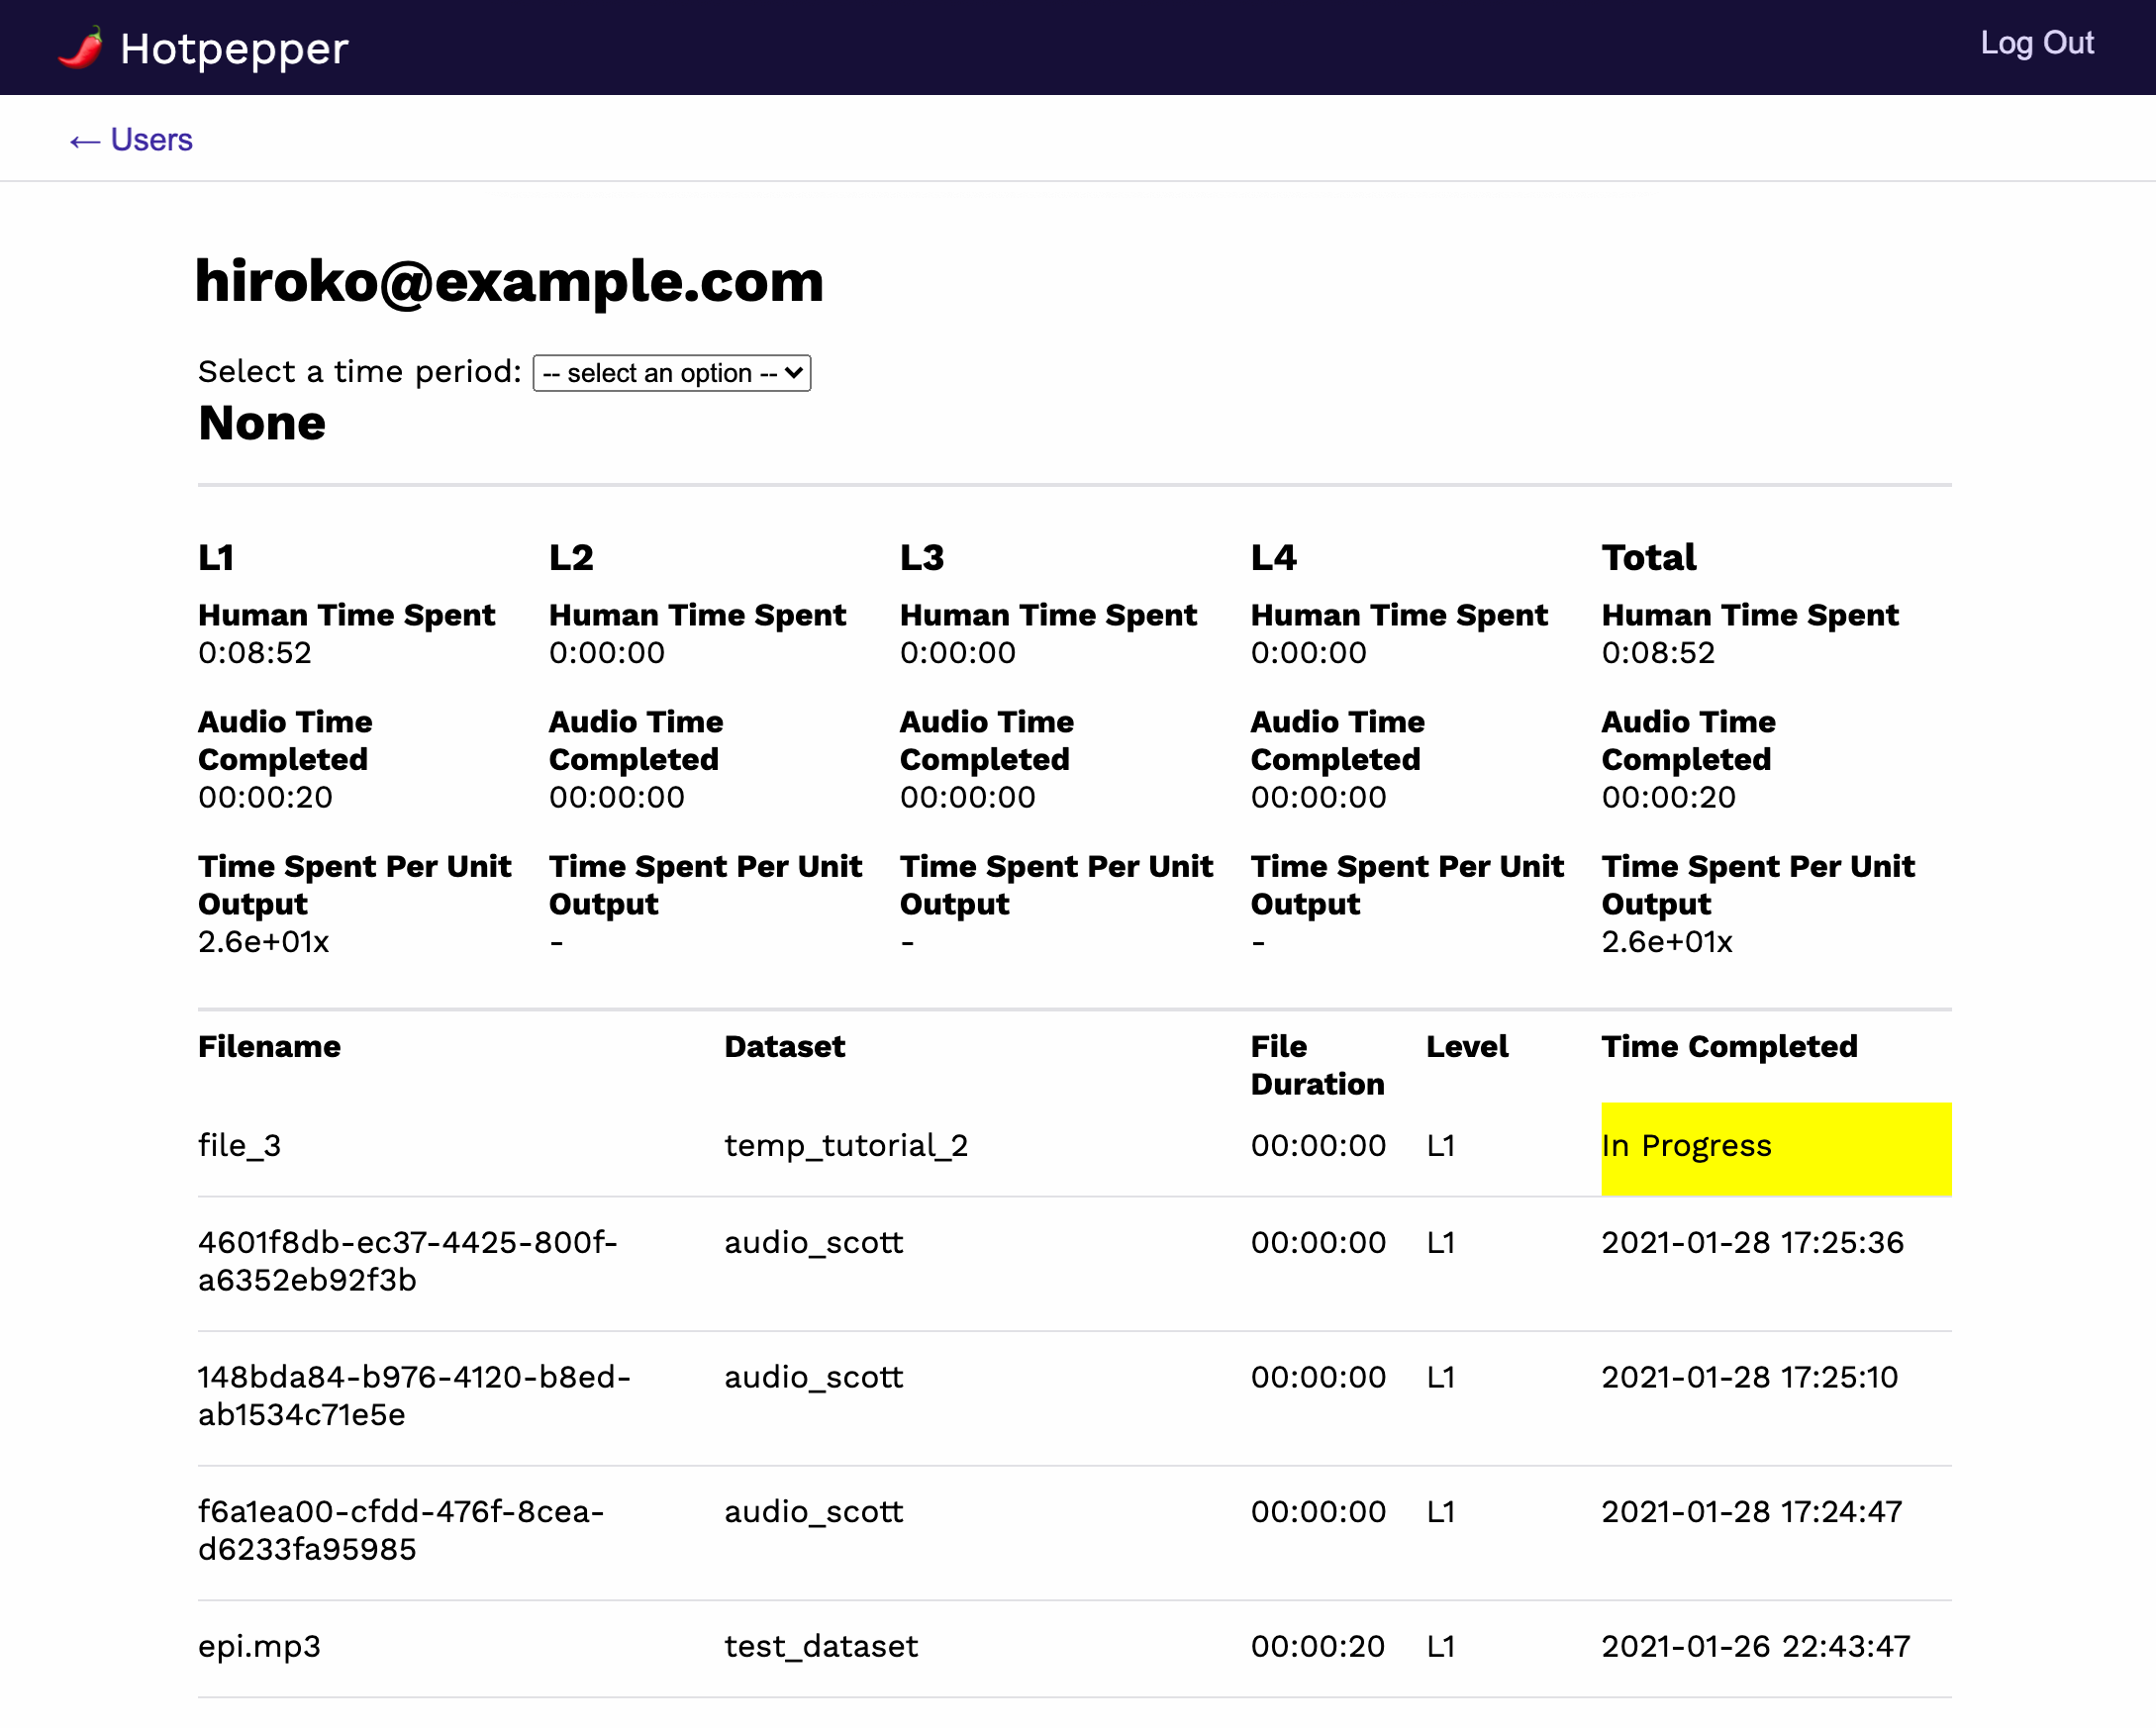
Task: Click the hiroko@example.com heading
Action: point(509,281)
